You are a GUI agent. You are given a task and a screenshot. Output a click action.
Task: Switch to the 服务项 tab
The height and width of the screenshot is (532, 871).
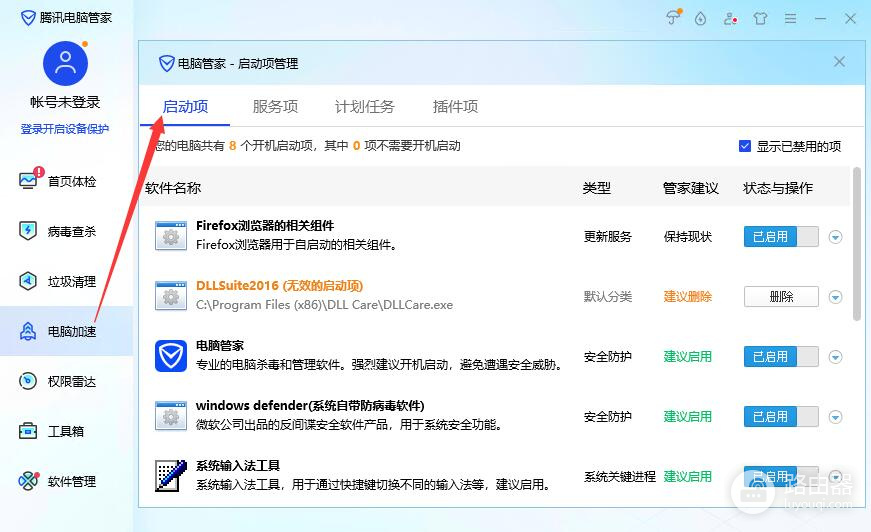tap(275, 106)
